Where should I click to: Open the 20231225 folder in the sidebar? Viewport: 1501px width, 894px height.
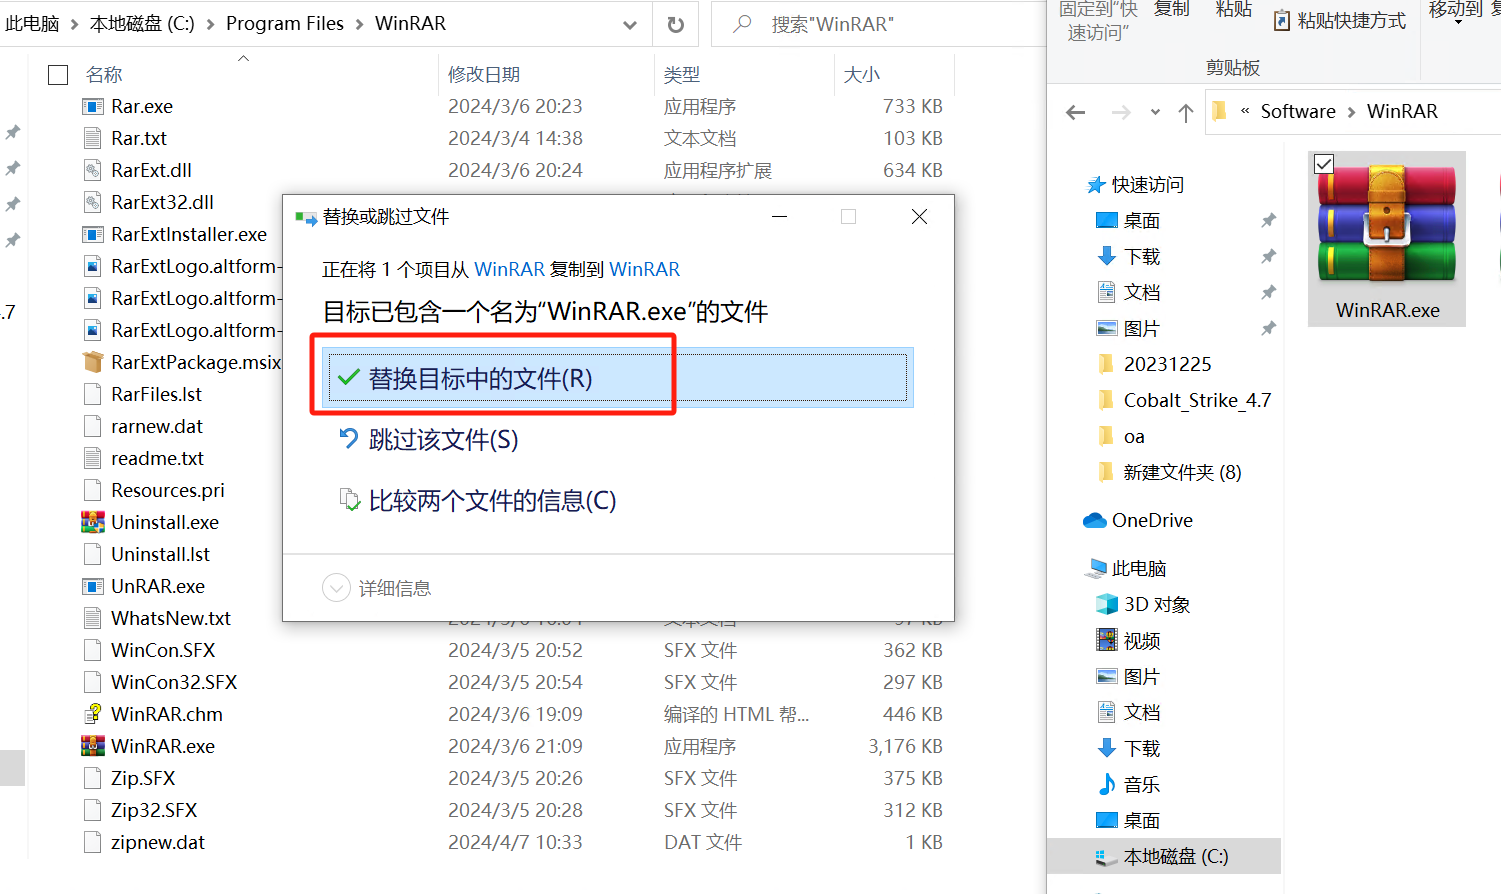coord(1167,364)
